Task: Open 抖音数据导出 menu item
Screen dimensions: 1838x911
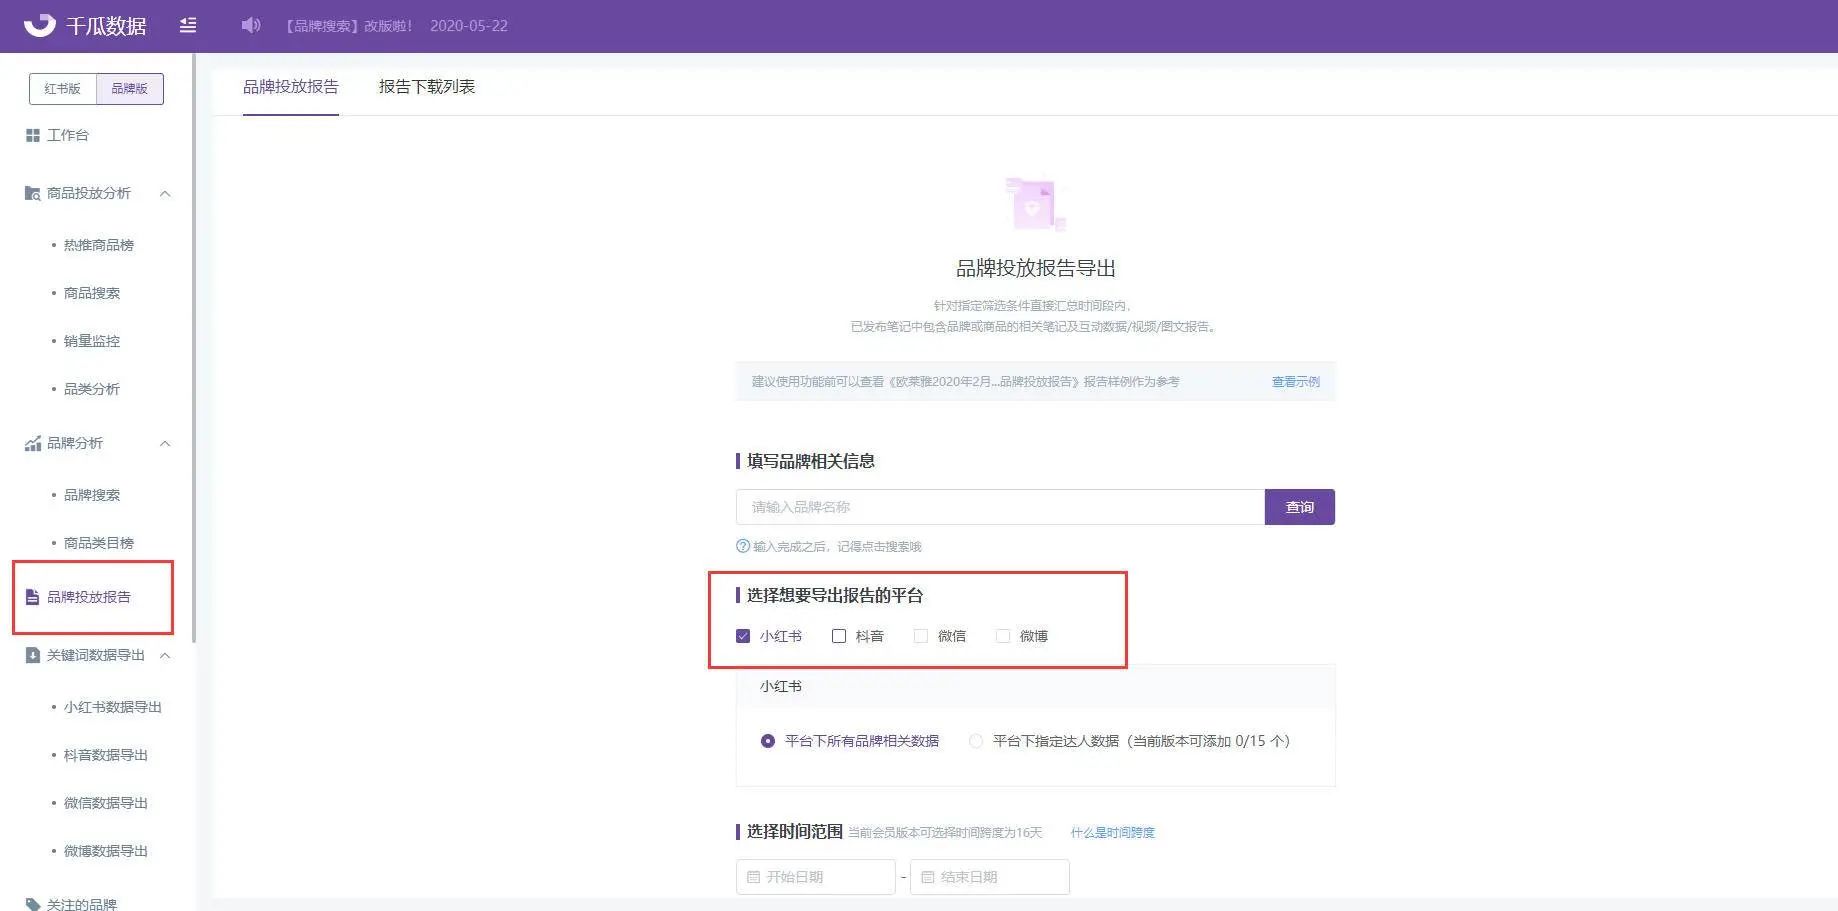Action: 106,755
